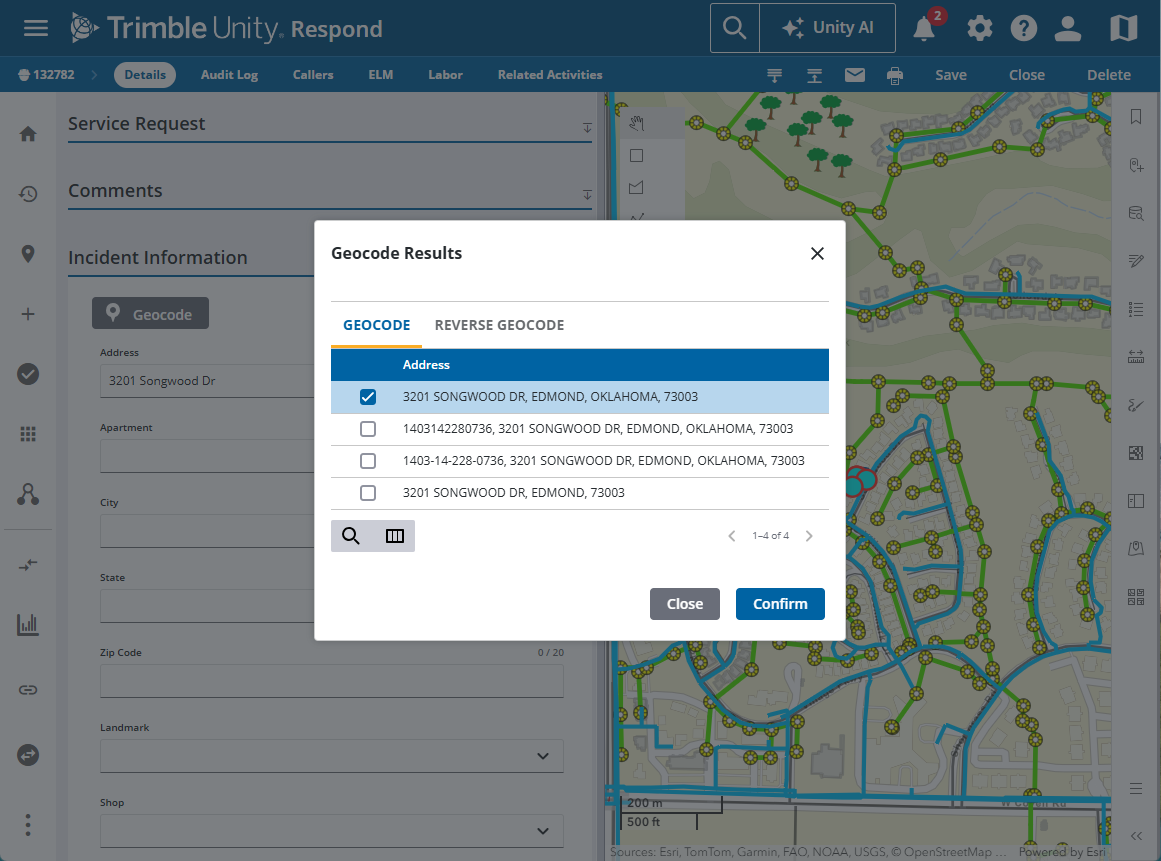Open the Shop dropdown list

click(x=542, y=831)
